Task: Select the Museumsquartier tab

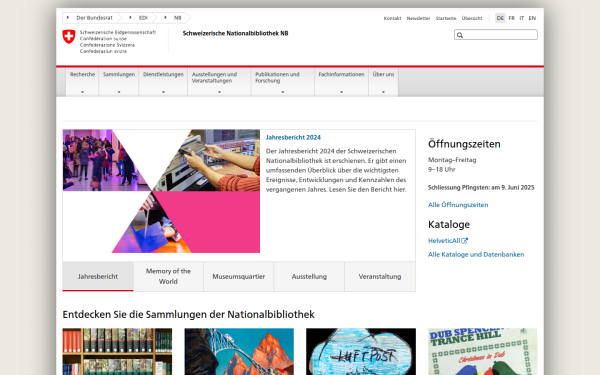Action: click(x=239, y=276)
